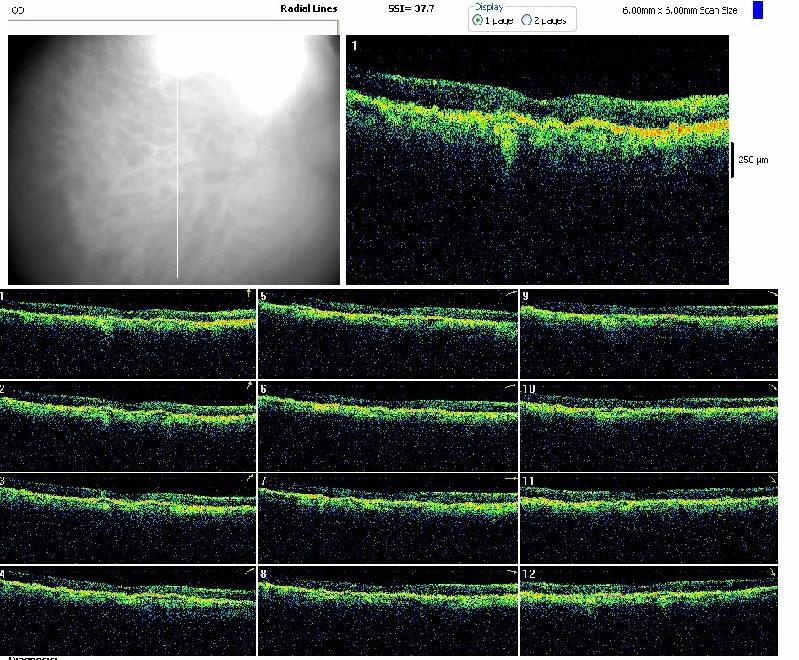The image size is (799, 660).
Task: Click the scan direction arrow on thumbnail 1
Action: [x=249, y=294]
